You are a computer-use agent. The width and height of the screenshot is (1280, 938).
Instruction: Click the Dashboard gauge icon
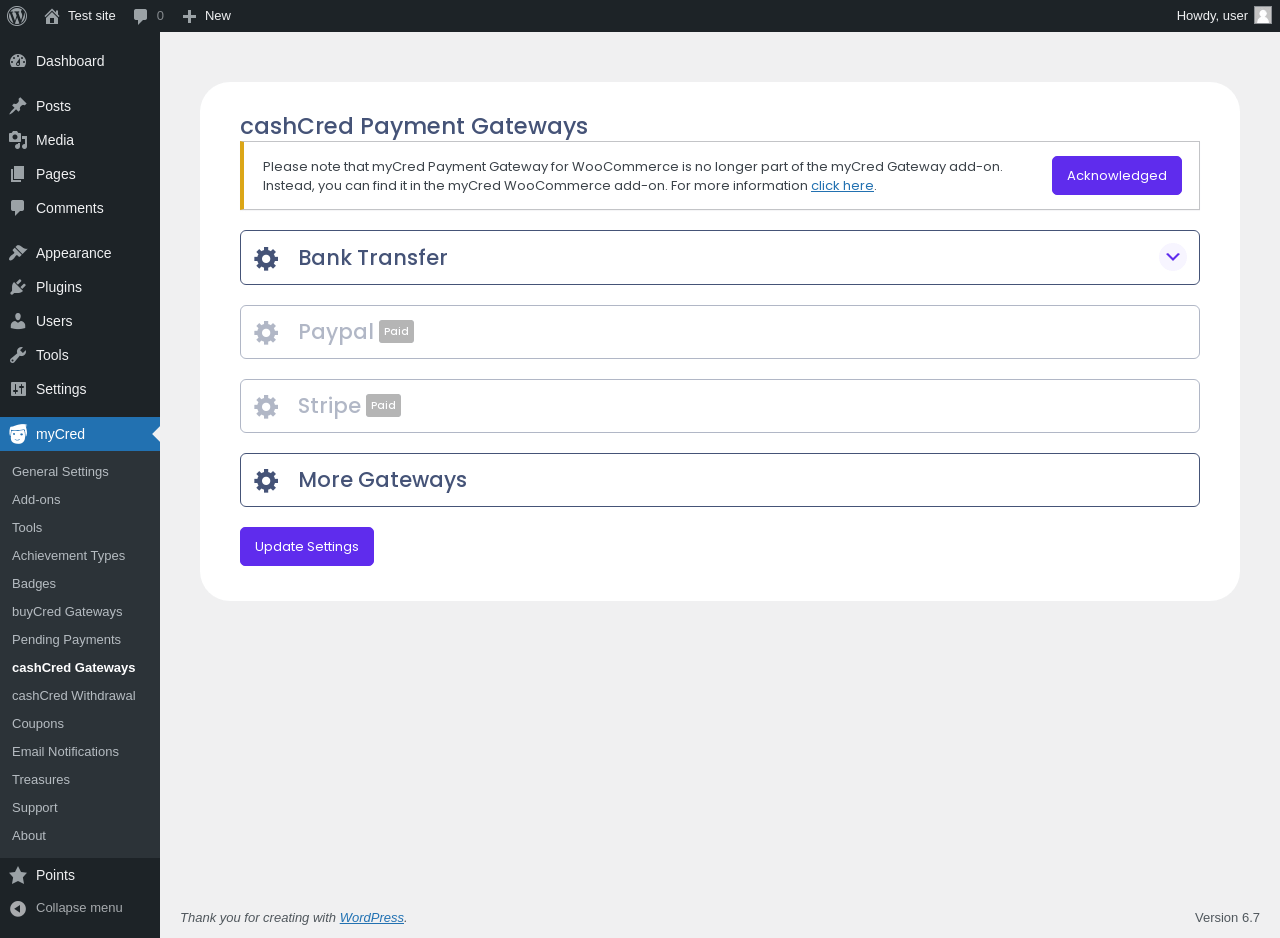click(x=18, y=61)
